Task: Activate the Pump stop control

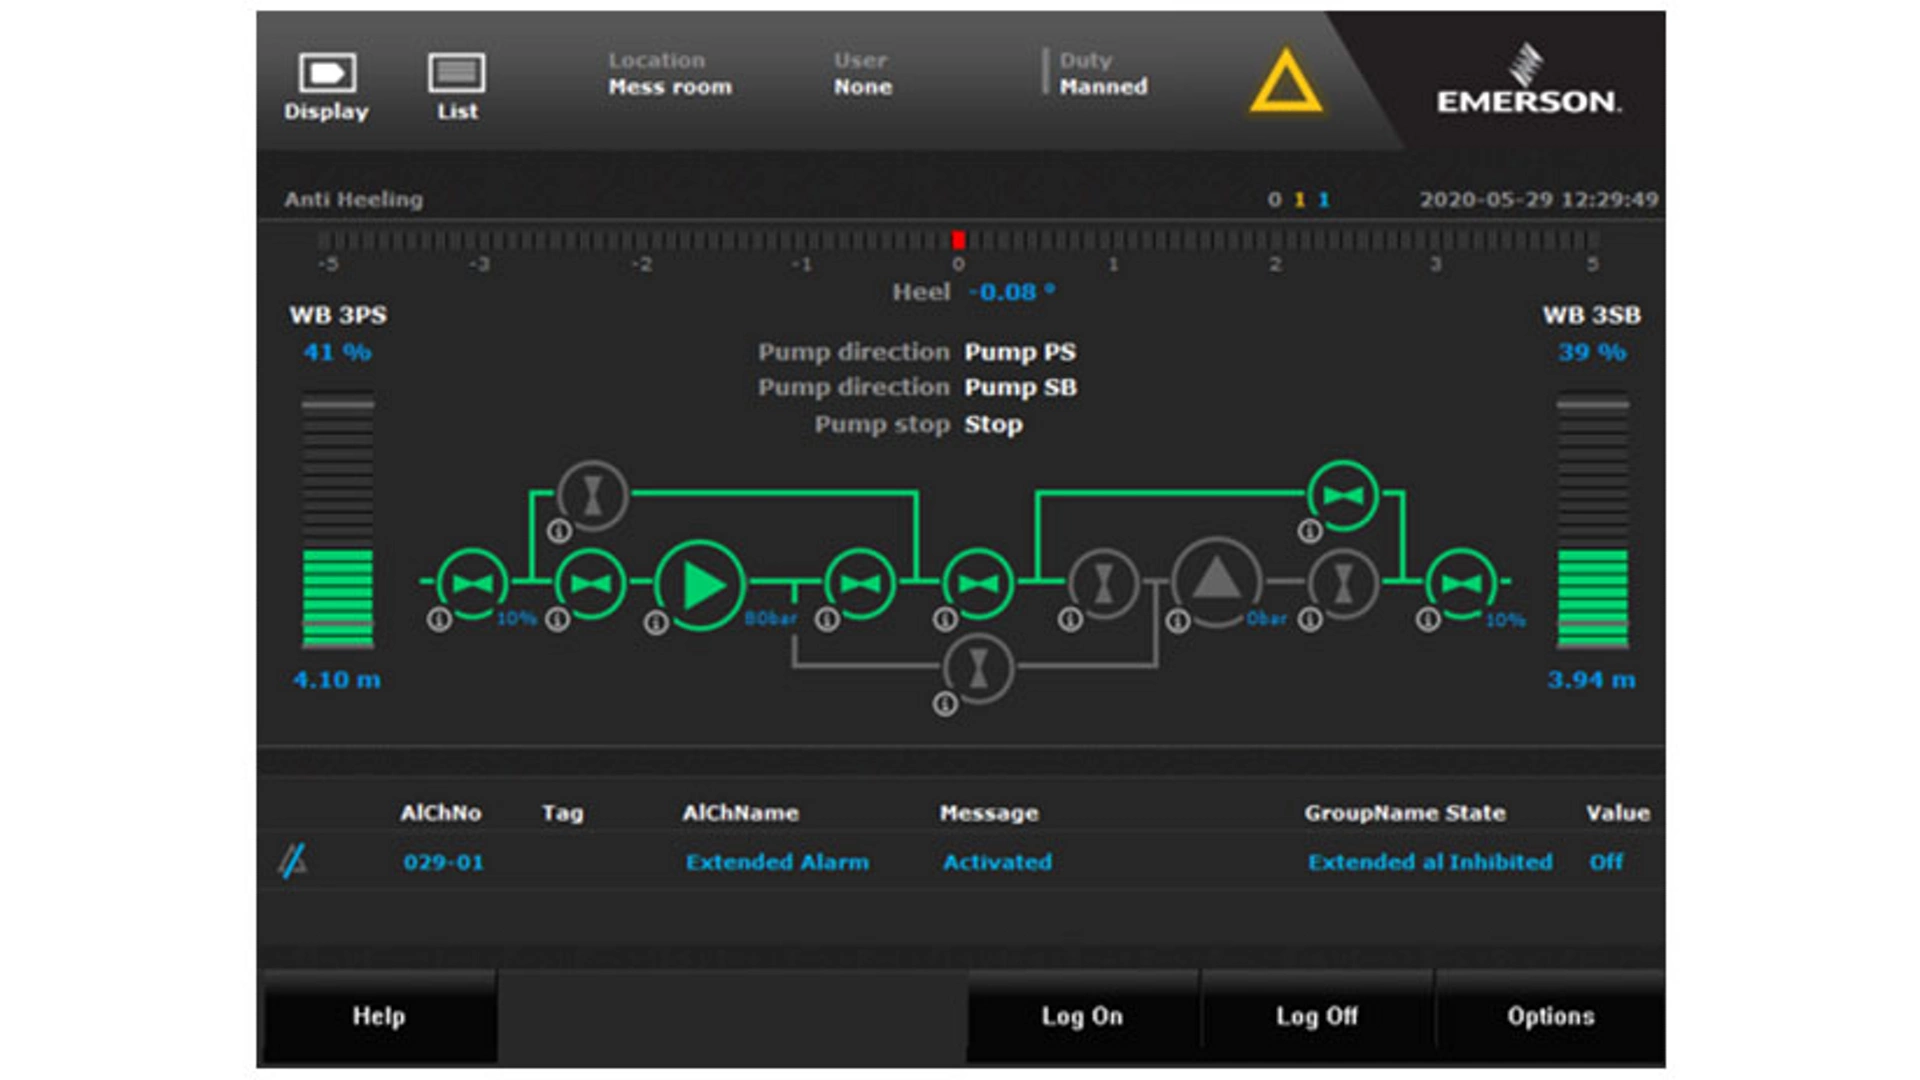Action: (992, 425)
